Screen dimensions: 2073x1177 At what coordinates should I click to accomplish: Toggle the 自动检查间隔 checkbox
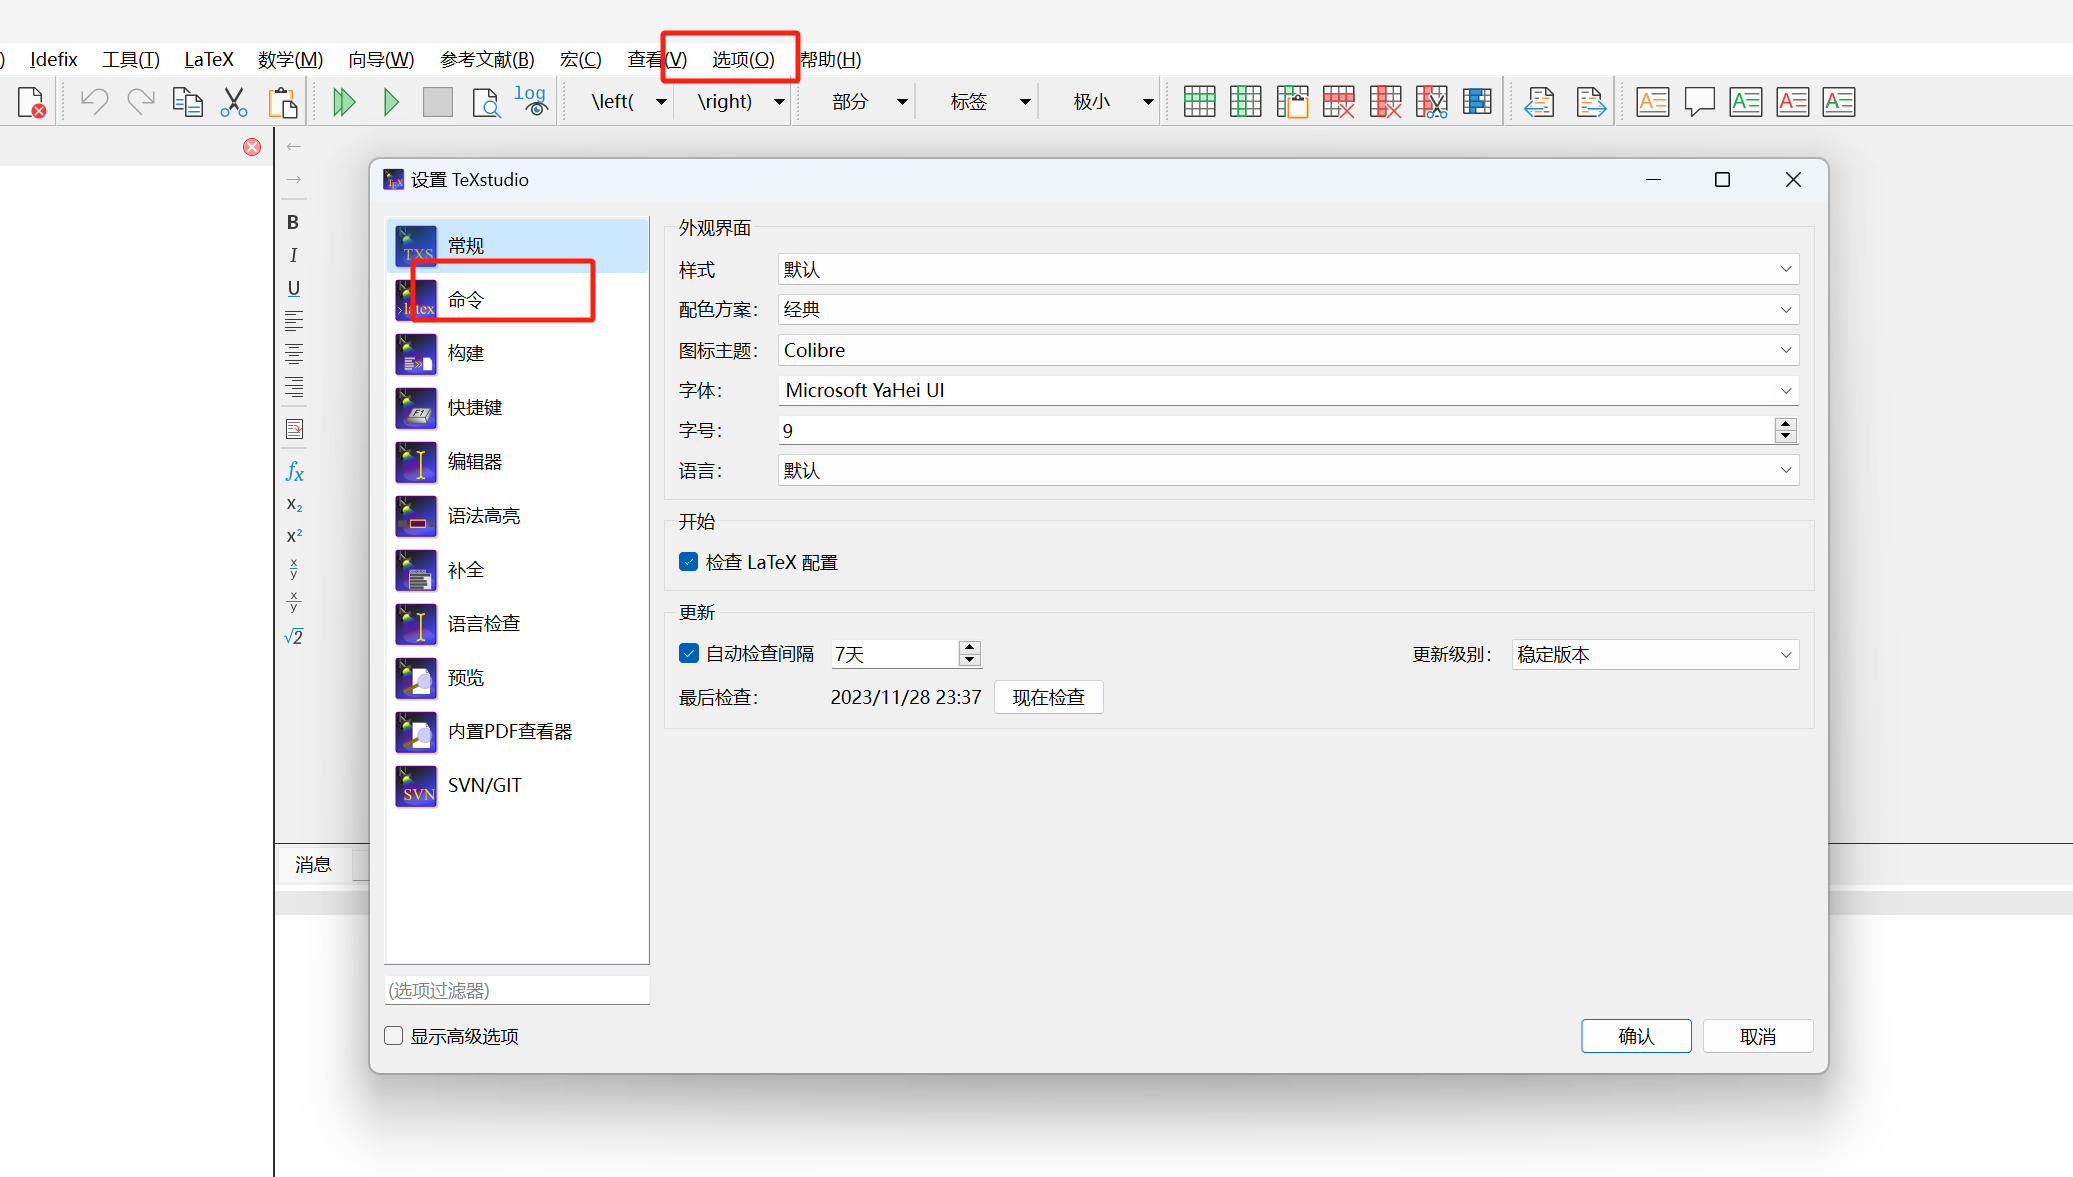[x=688, y=653]
